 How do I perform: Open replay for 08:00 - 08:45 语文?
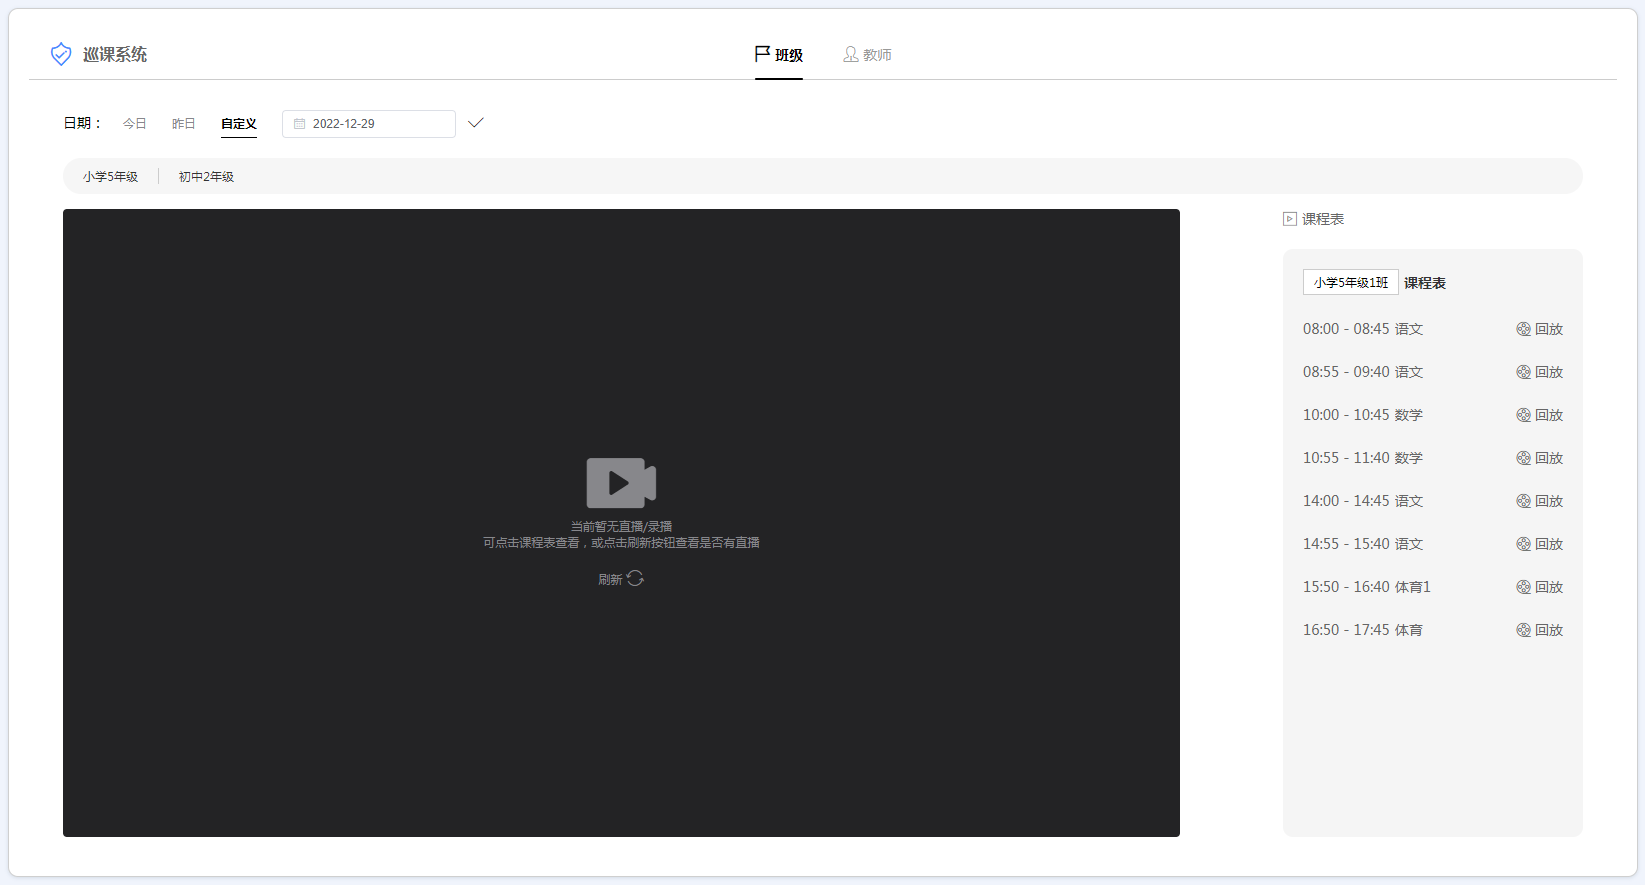[x=1539, y=329]
